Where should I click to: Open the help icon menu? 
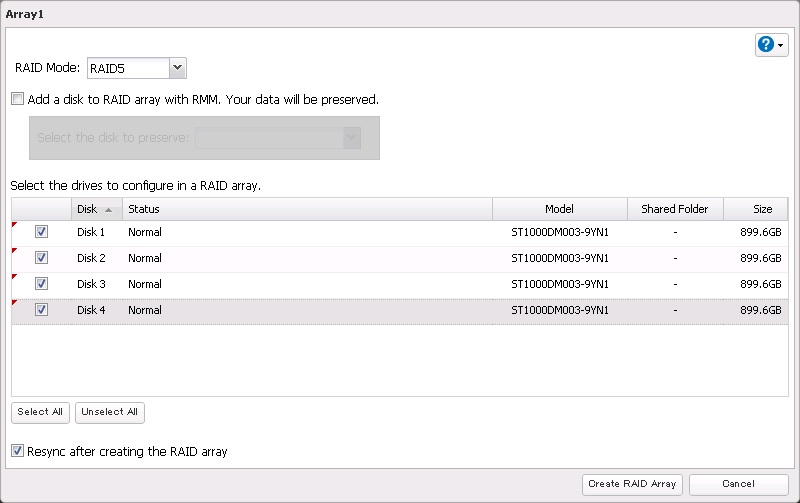(772, 45)
